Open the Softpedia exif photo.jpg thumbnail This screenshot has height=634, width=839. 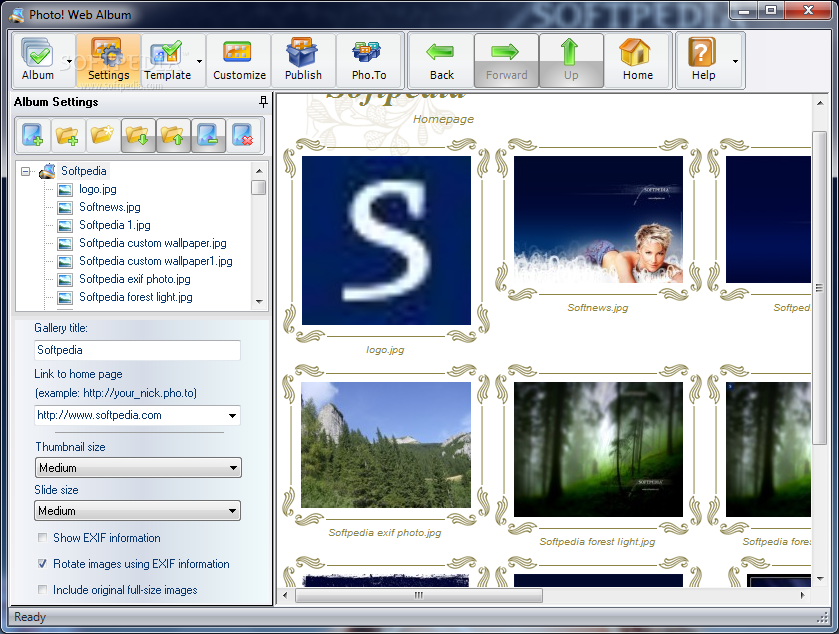(386, 445)
